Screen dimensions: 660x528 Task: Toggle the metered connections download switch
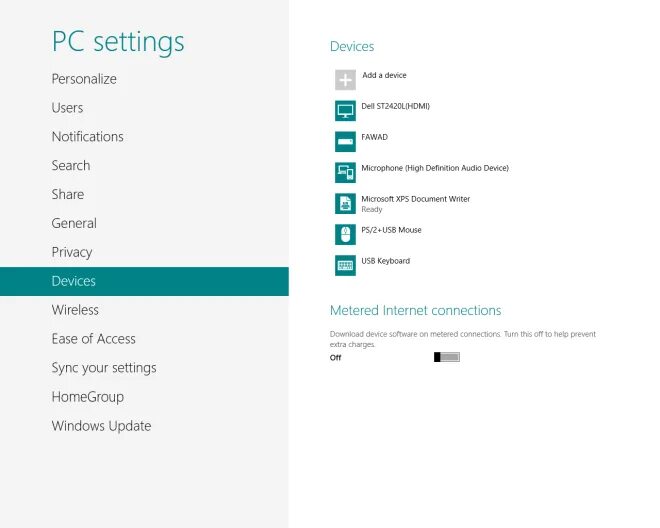tap(447, 357)
